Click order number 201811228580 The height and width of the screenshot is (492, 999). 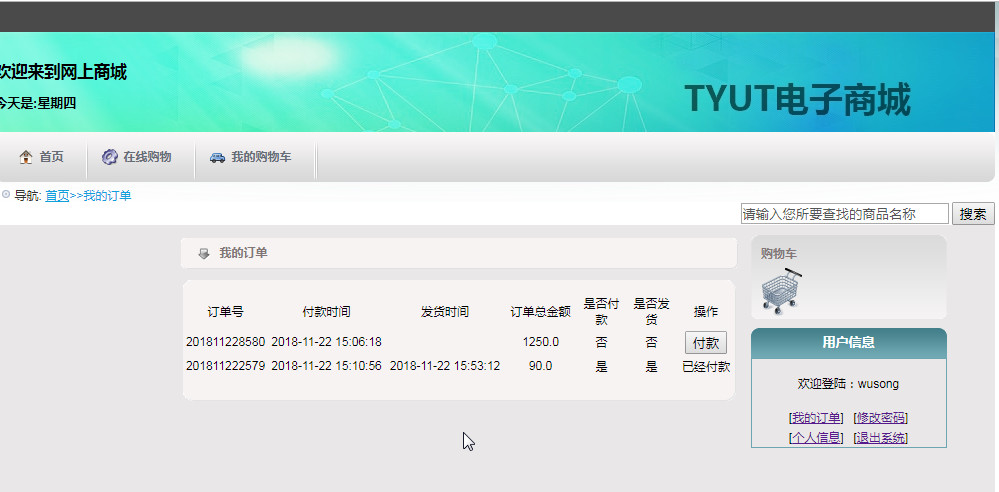tap(226, 342)
